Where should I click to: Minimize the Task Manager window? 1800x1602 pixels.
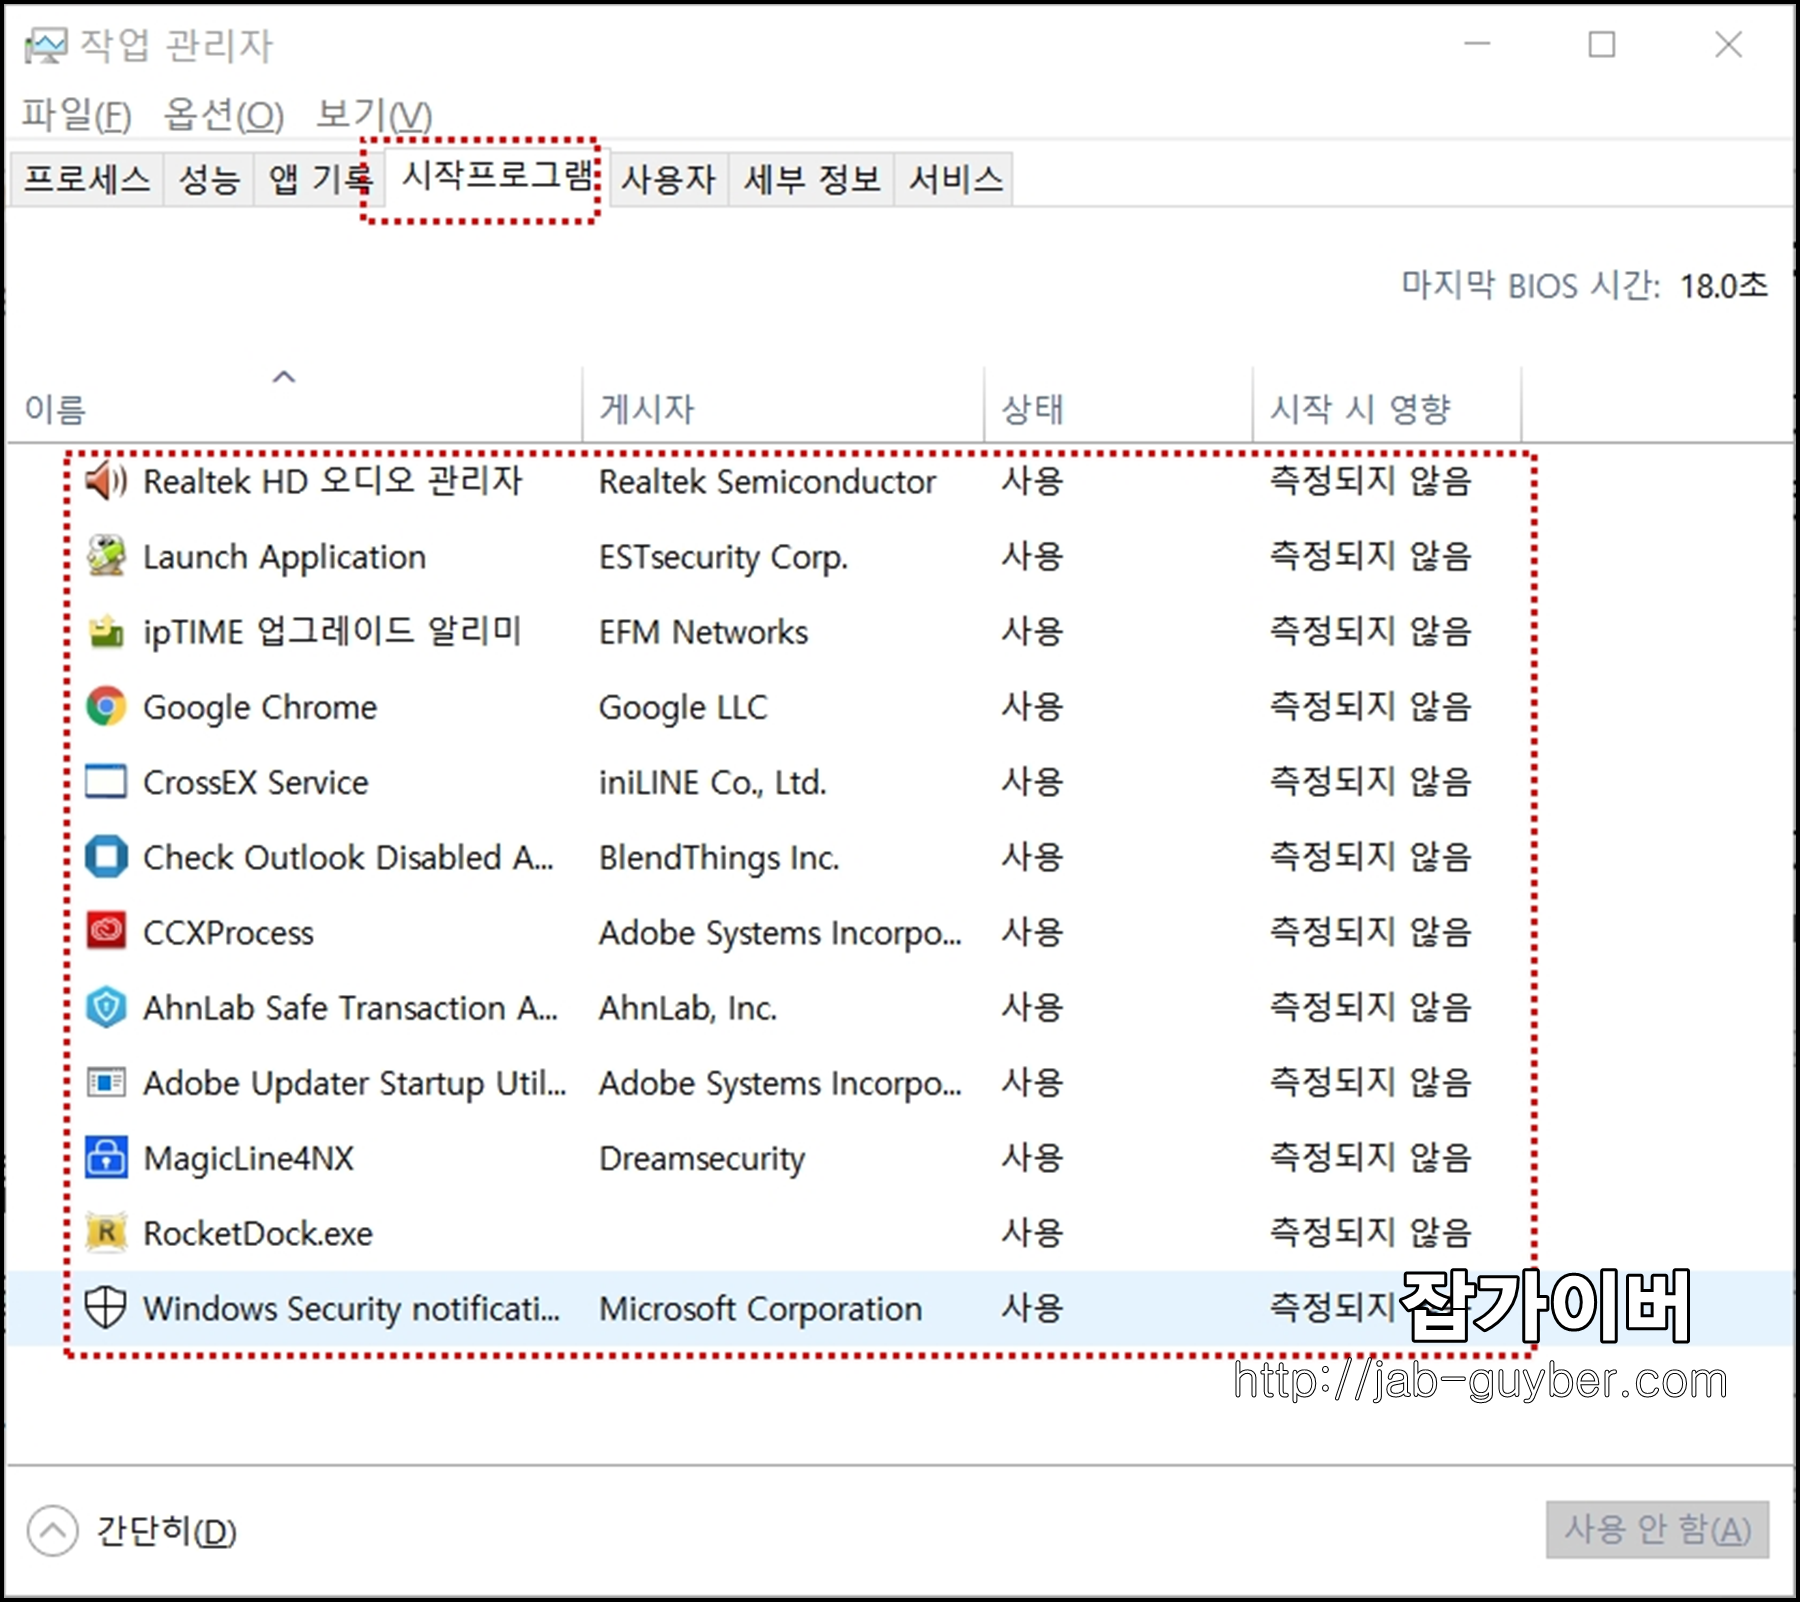(1477, 44)
